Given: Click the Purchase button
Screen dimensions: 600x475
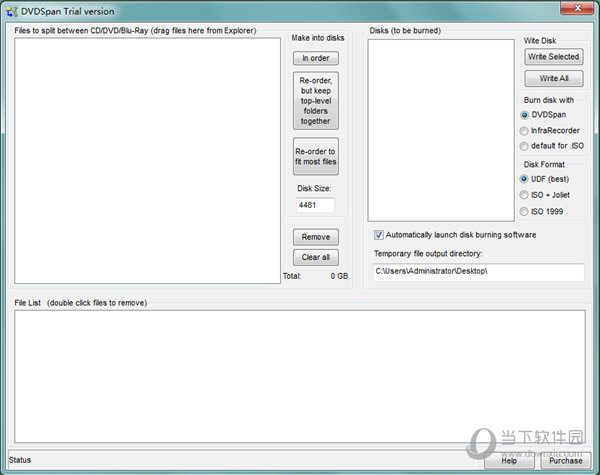Looking at the screenshot, I should [566, 461].
